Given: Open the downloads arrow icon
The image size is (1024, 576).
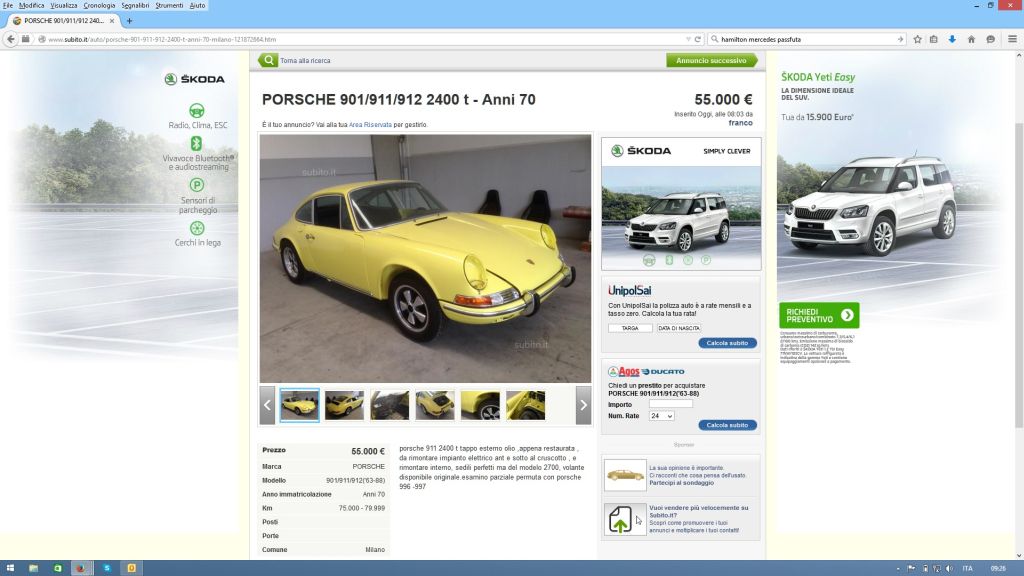Looking at the screenshot, I should point(952,39).
